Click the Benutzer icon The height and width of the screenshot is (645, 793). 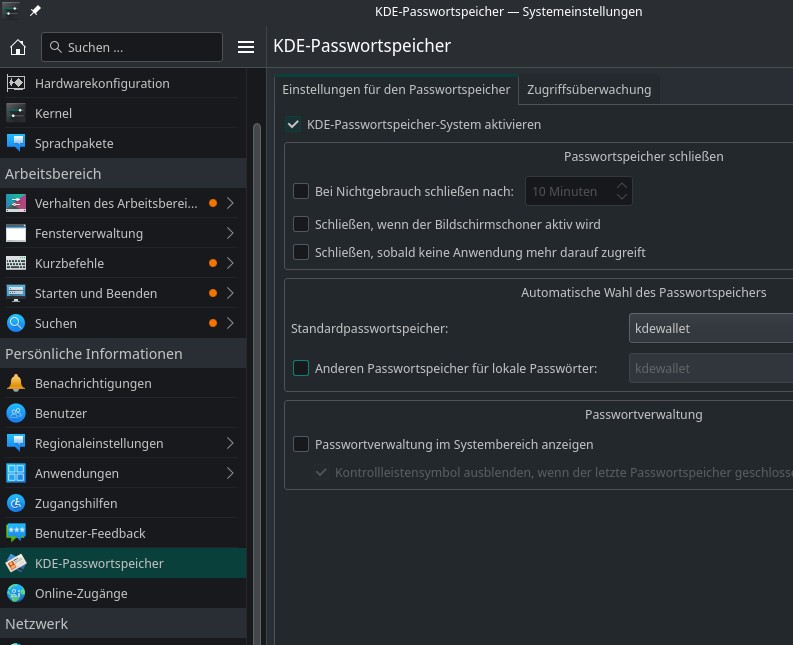point(16,413)
